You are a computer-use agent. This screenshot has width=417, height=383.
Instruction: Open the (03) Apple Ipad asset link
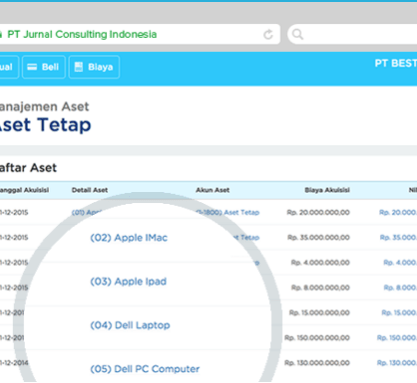click(128, 282)
